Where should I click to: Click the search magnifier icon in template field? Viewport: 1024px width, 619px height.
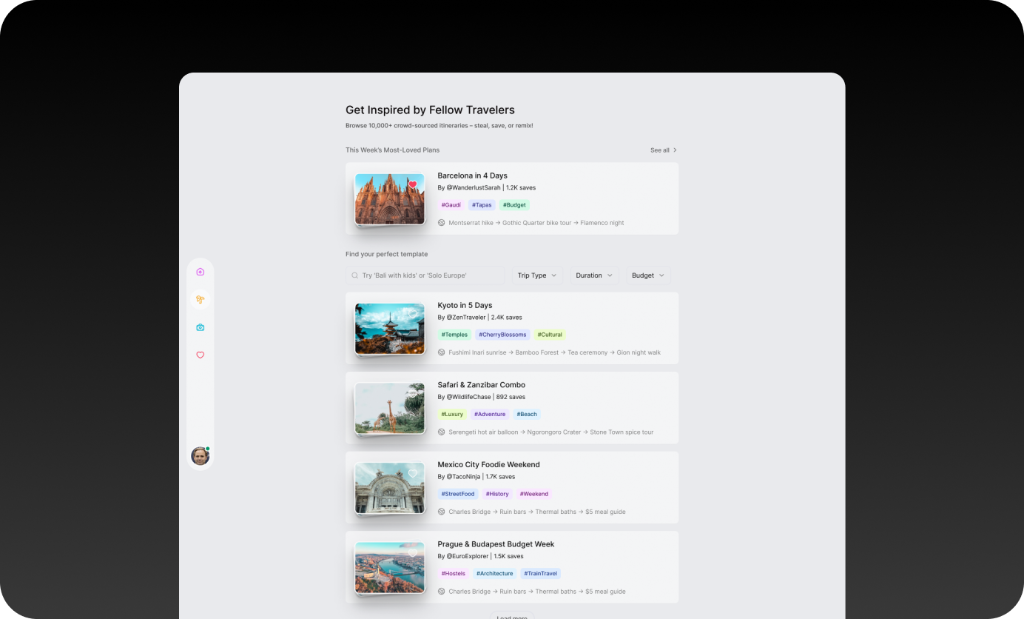355,276
